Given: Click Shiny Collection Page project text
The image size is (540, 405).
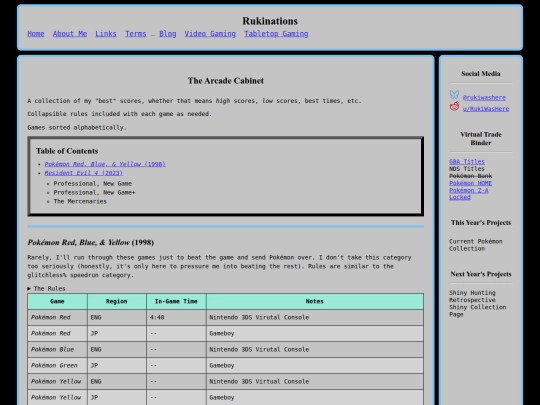Looking at the screenshot, I should [478, 311].
